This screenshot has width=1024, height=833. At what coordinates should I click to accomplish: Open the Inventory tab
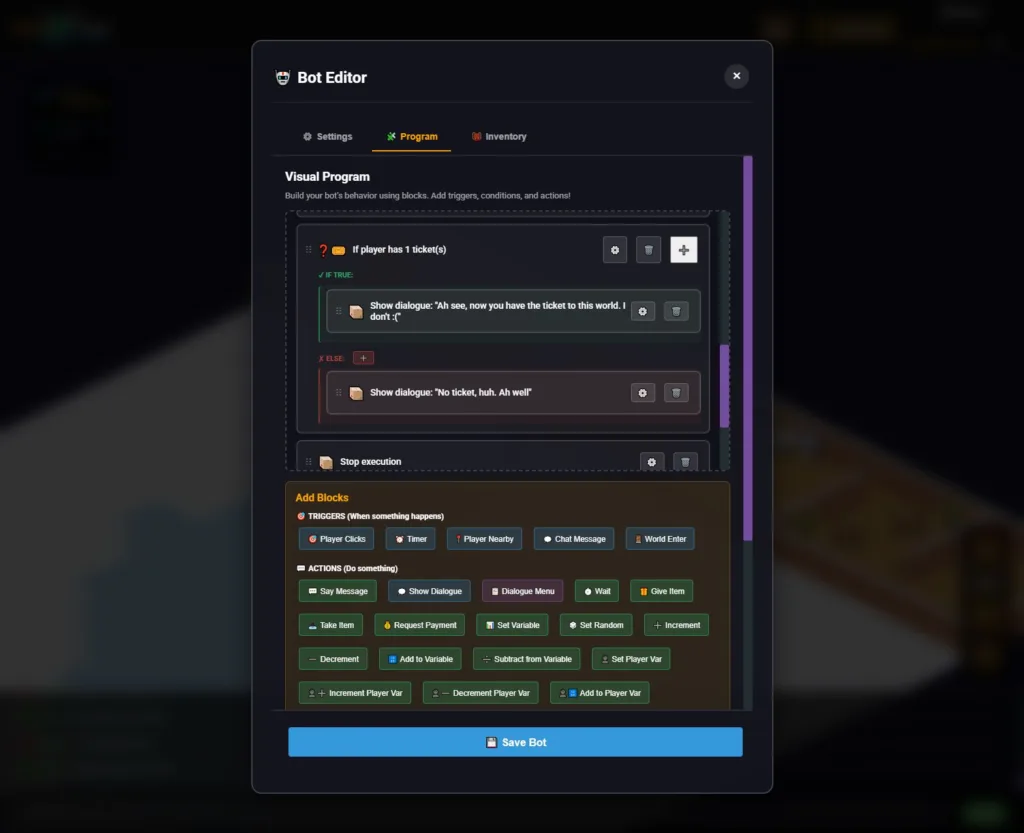pos(499,136)
